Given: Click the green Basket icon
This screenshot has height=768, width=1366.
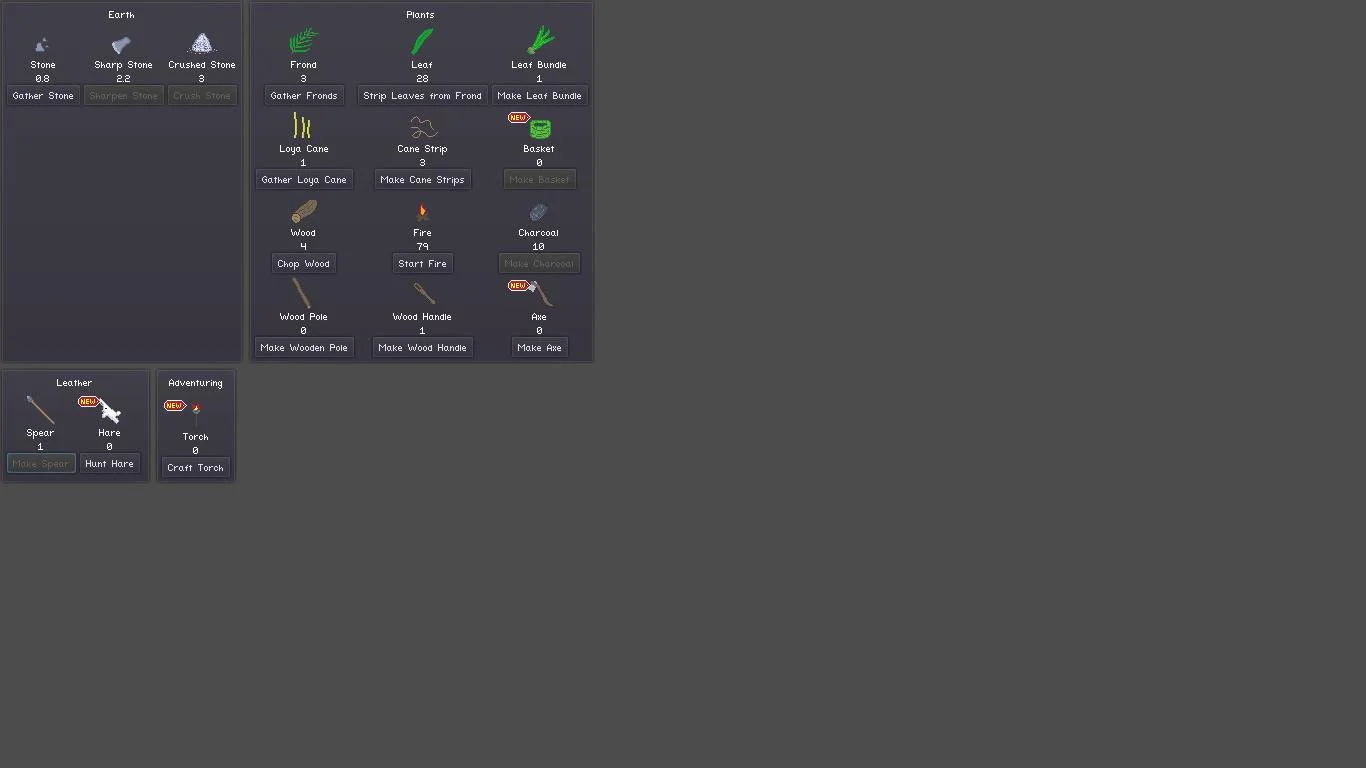Looking at the screenshot, I should pos(540,129).
